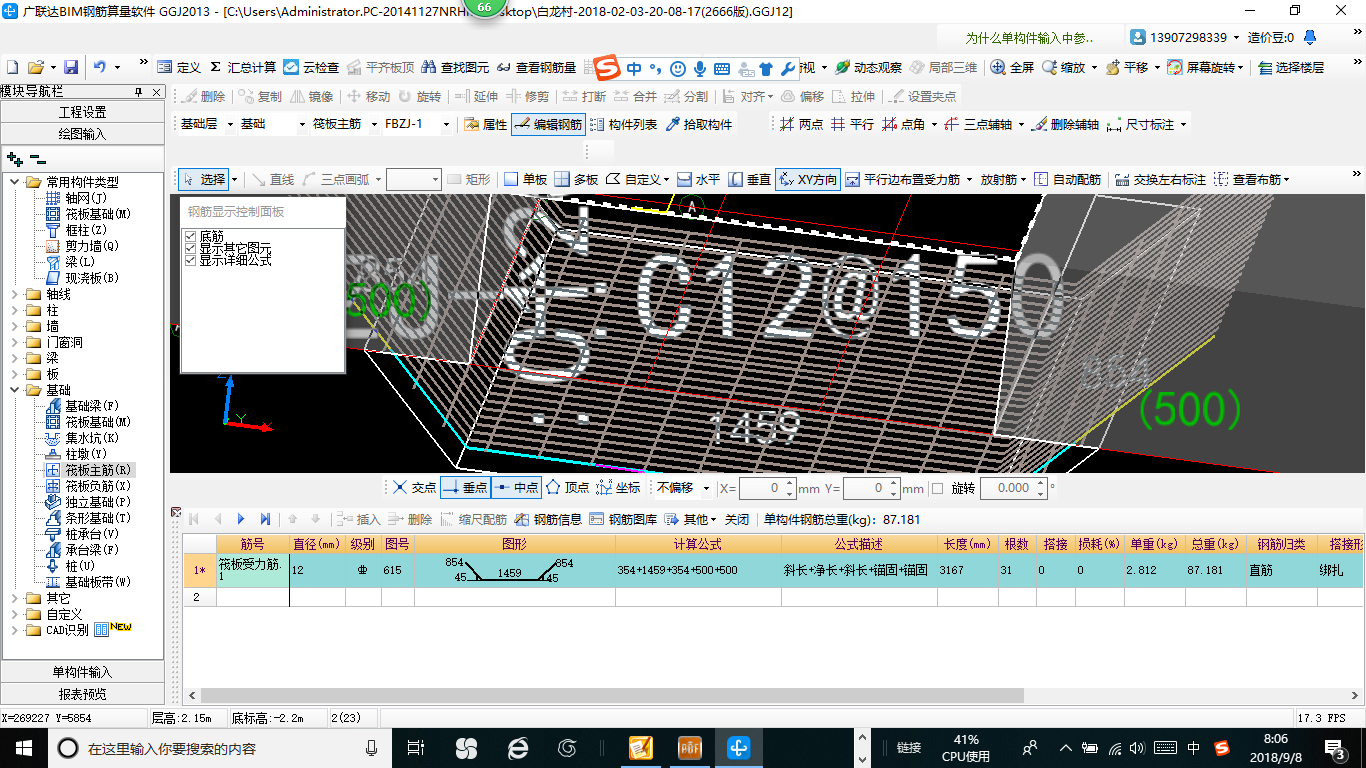Uncheck 显示详细公式 checkbox
The width and height of the screenshot is (1366, 768).
point(190,260)
